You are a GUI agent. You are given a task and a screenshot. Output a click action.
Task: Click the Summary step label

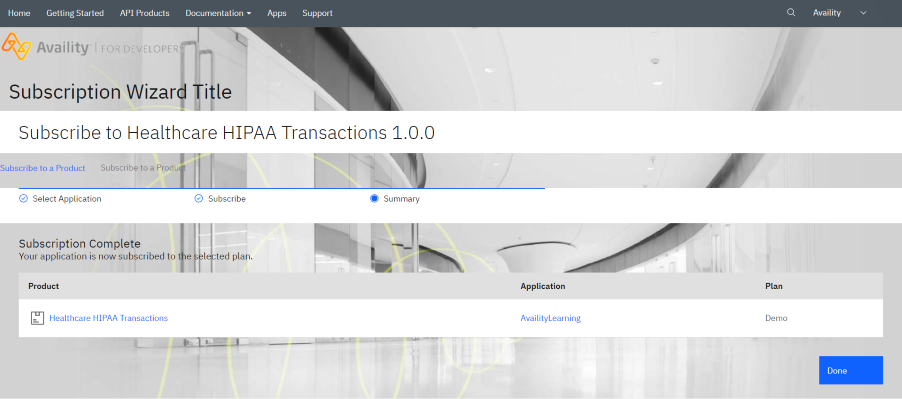click(x=402, y=199)
